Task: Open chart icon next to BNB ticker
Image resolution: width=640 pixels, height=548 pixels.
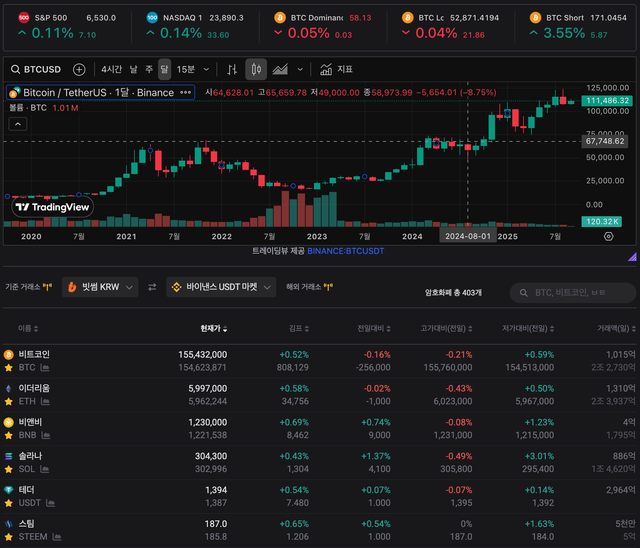Action: [46, 435]
